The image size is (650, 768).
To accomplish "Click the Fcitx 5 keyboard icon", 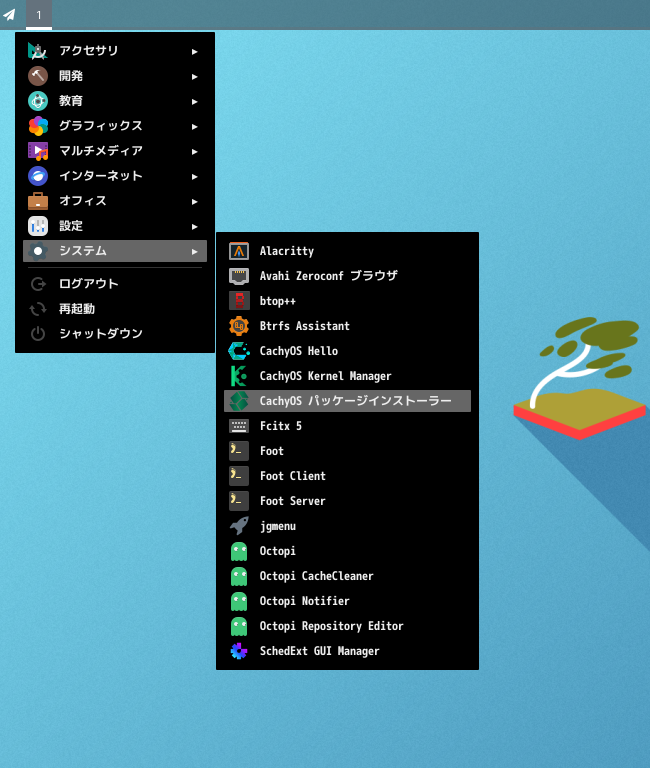I will click(x=239, y=426).
